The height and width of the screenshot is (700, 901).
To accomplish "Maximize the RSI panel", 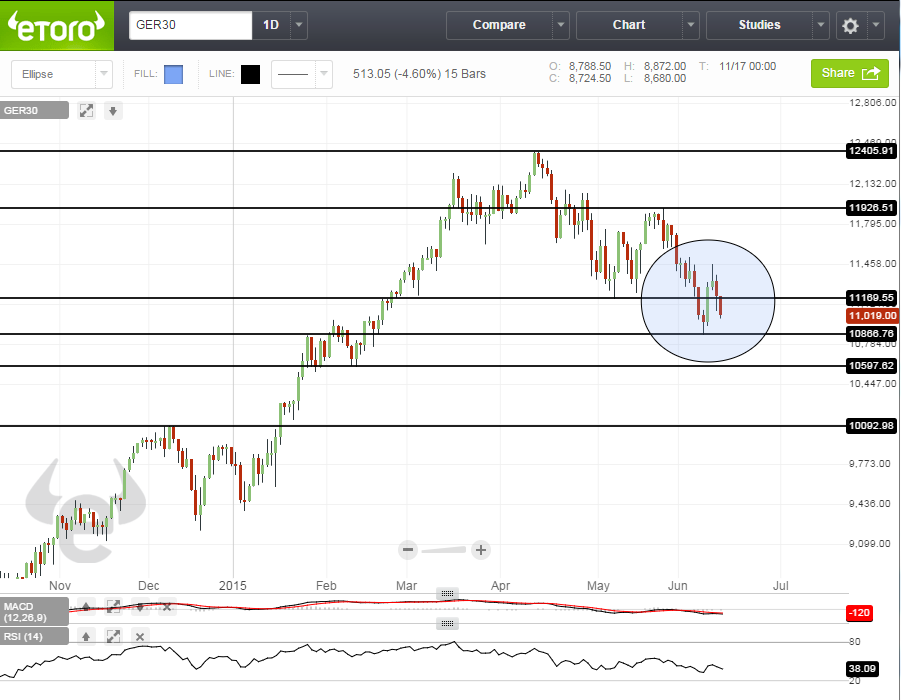I will 113,636.
